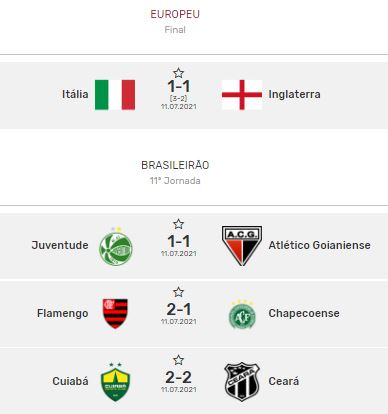This screenshot has height=414, width=388.
Task: Select the Chapecoense club crest
Action: pos(242,314)
